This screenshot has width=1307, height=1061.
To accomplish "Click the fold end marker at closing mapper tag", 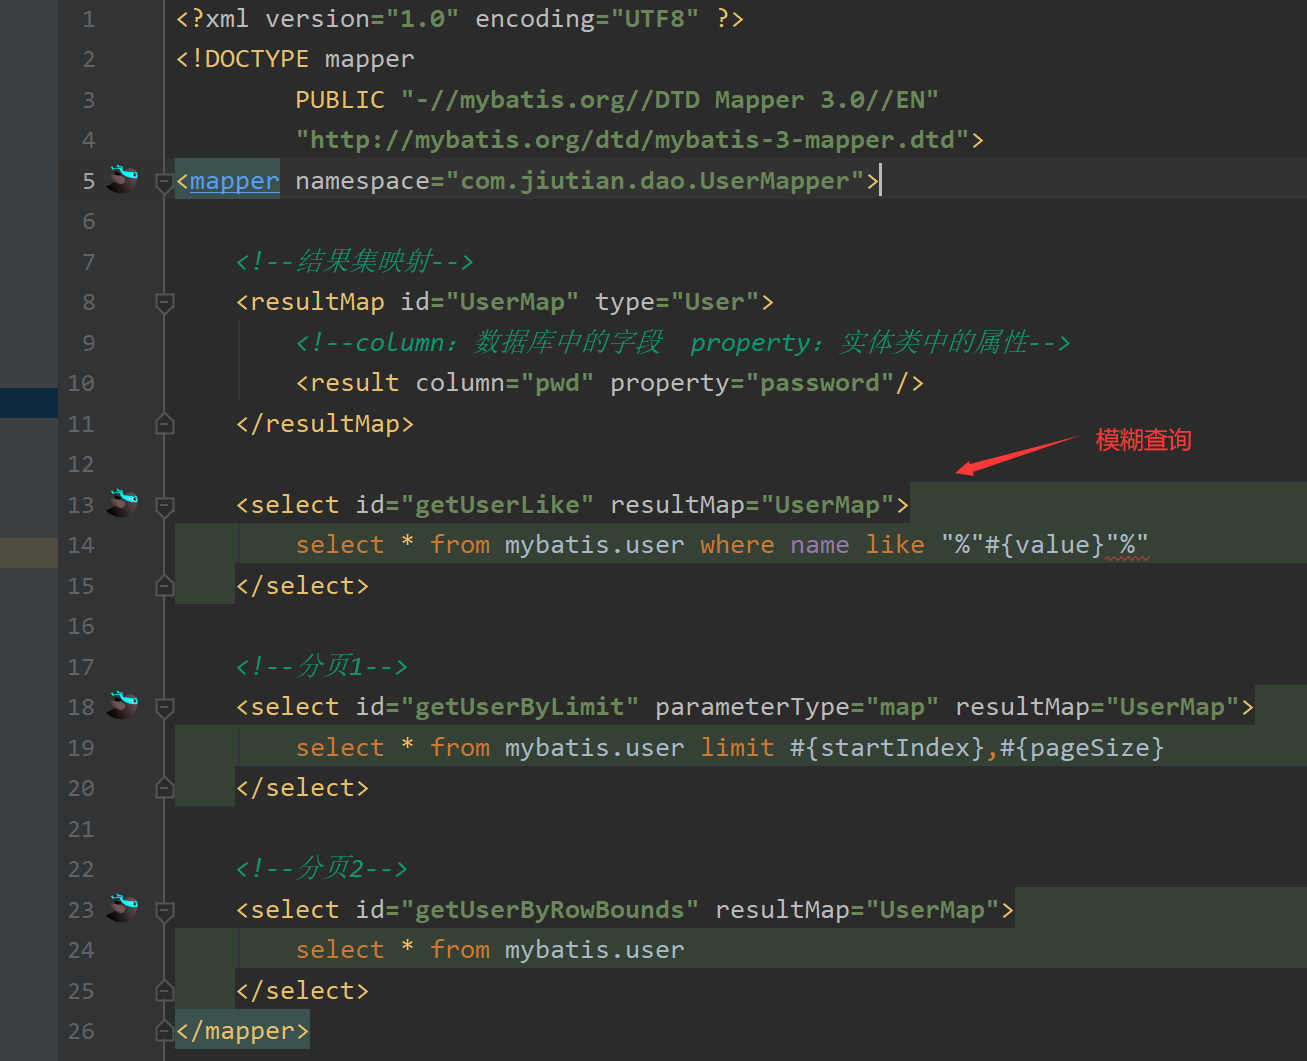I will (165, 1031).
